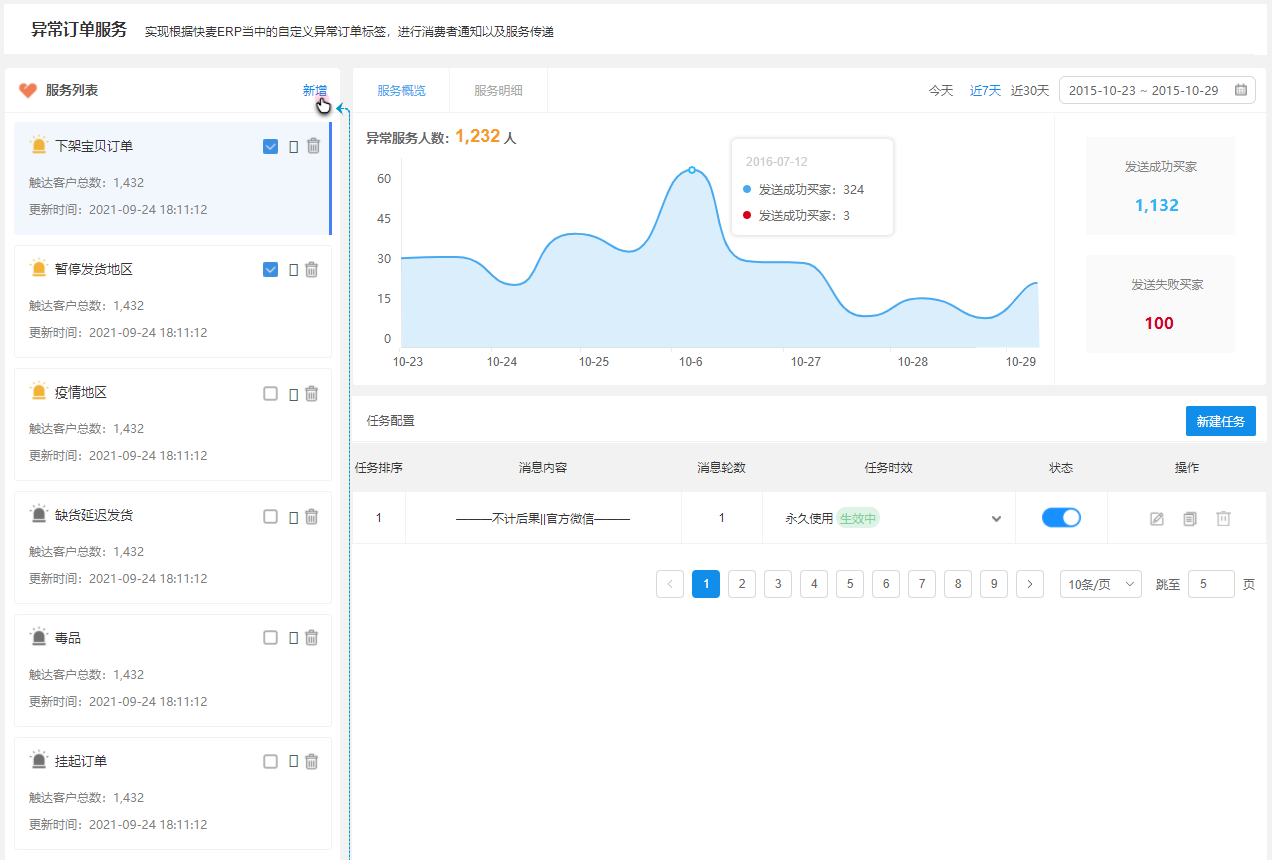
Task: Open the 10条/页 page size dropdown
Action: [1101, 584]
